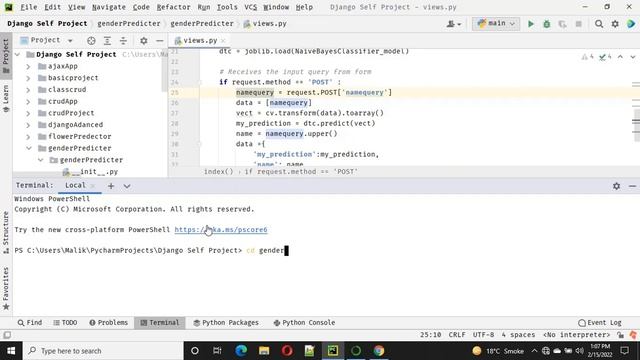The image size is (640, 360).
Task: Click genderPredicter breadcrumb after project name
Action: (x=129, y=24)
